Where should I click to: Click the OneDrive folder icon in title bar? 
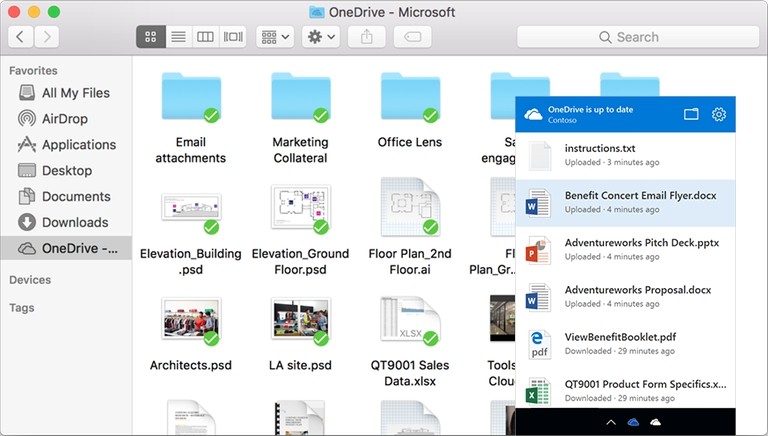[317, 12]
